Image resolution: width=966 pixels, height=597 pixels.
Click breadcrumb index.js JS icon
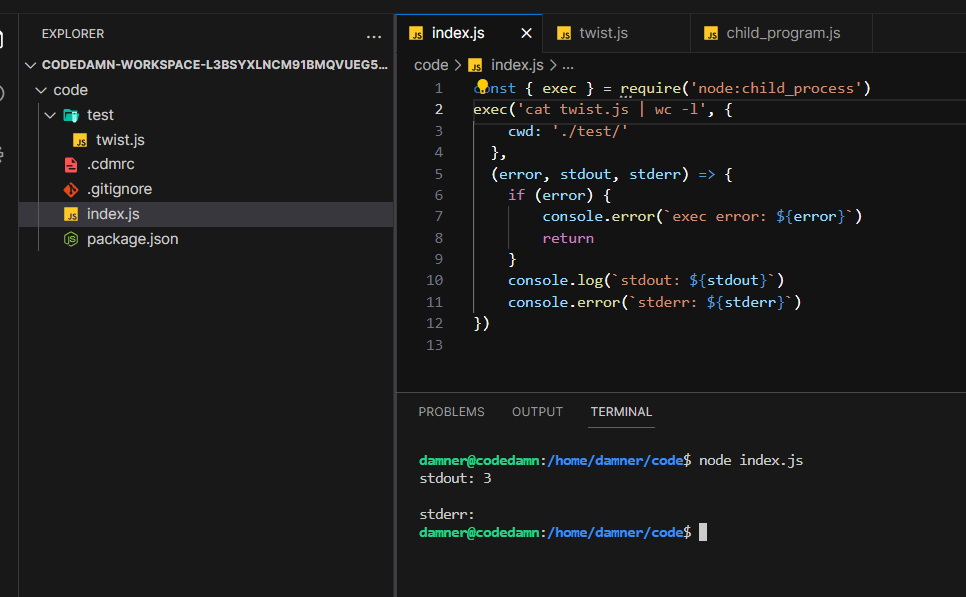pos(475,65)
